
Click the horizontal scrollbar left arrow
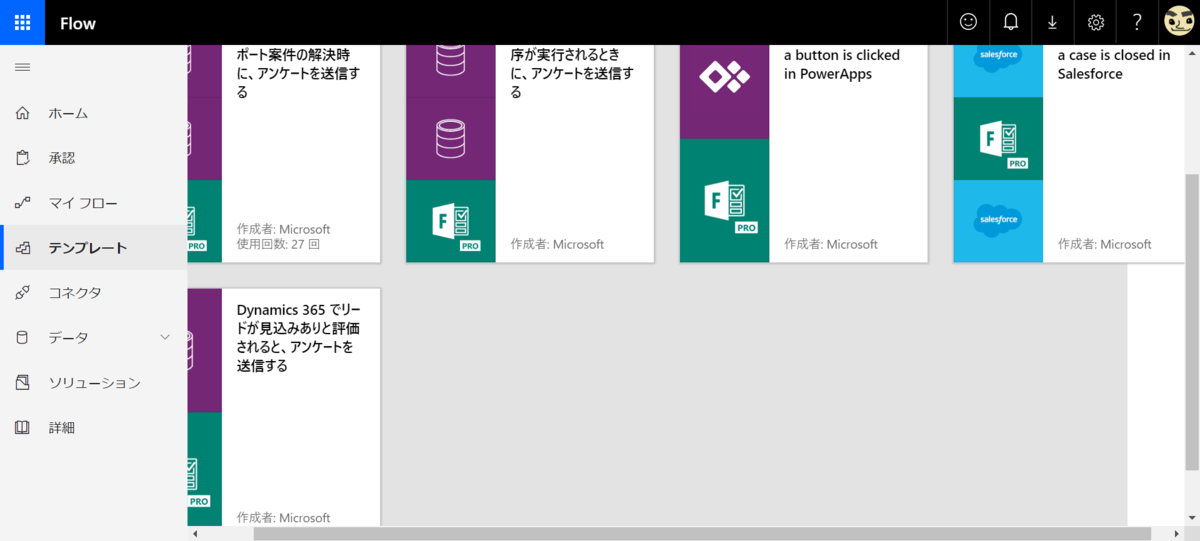(196, 533)
